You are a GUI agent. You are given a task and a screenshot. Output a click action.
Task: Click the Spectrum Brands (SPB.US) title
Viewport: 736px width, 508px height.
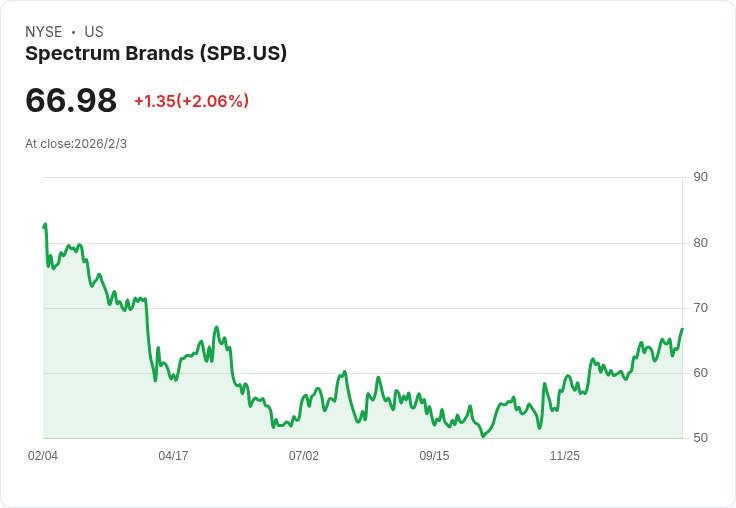(156, 54)
